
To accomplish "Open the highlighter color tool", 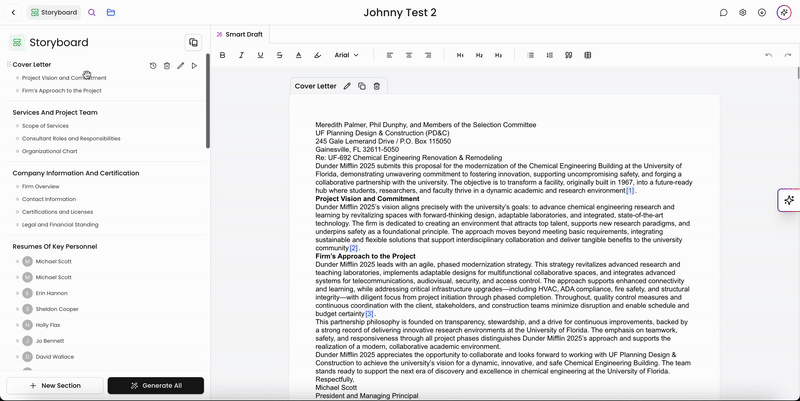I will pos(317,55).
